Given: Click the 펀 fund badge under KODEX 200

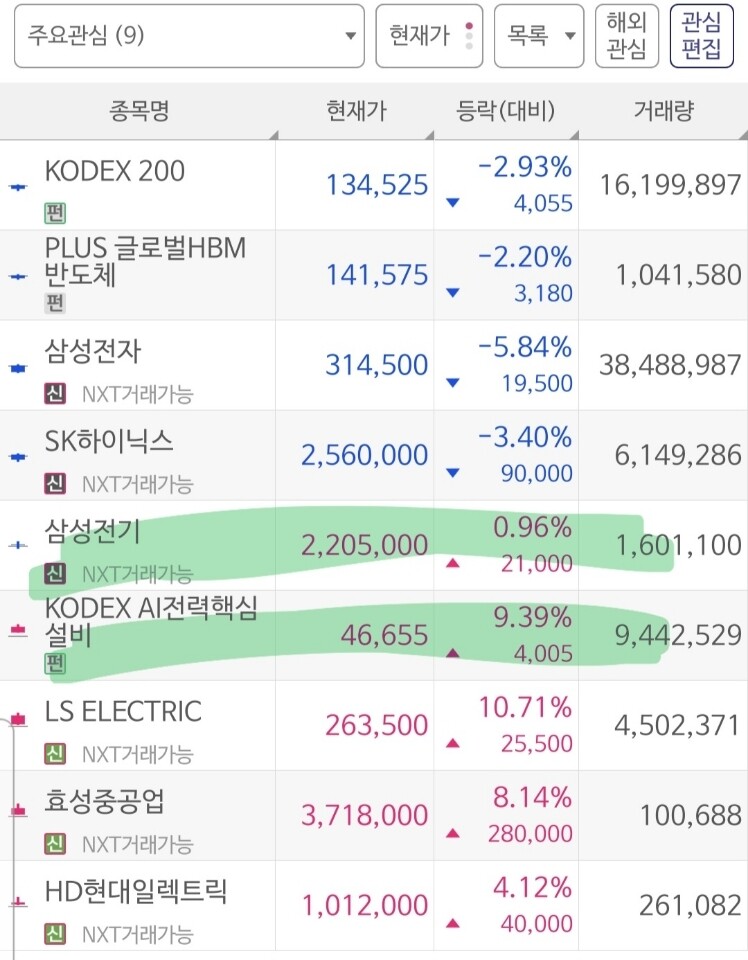Looking at the screenshot, I should point(54,212).
